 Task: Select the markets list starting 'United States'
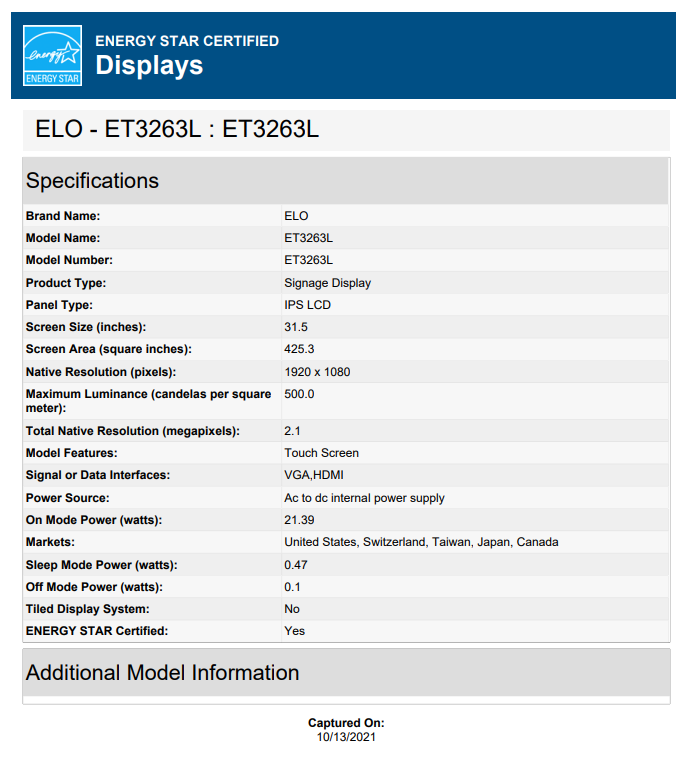[421, 542]
